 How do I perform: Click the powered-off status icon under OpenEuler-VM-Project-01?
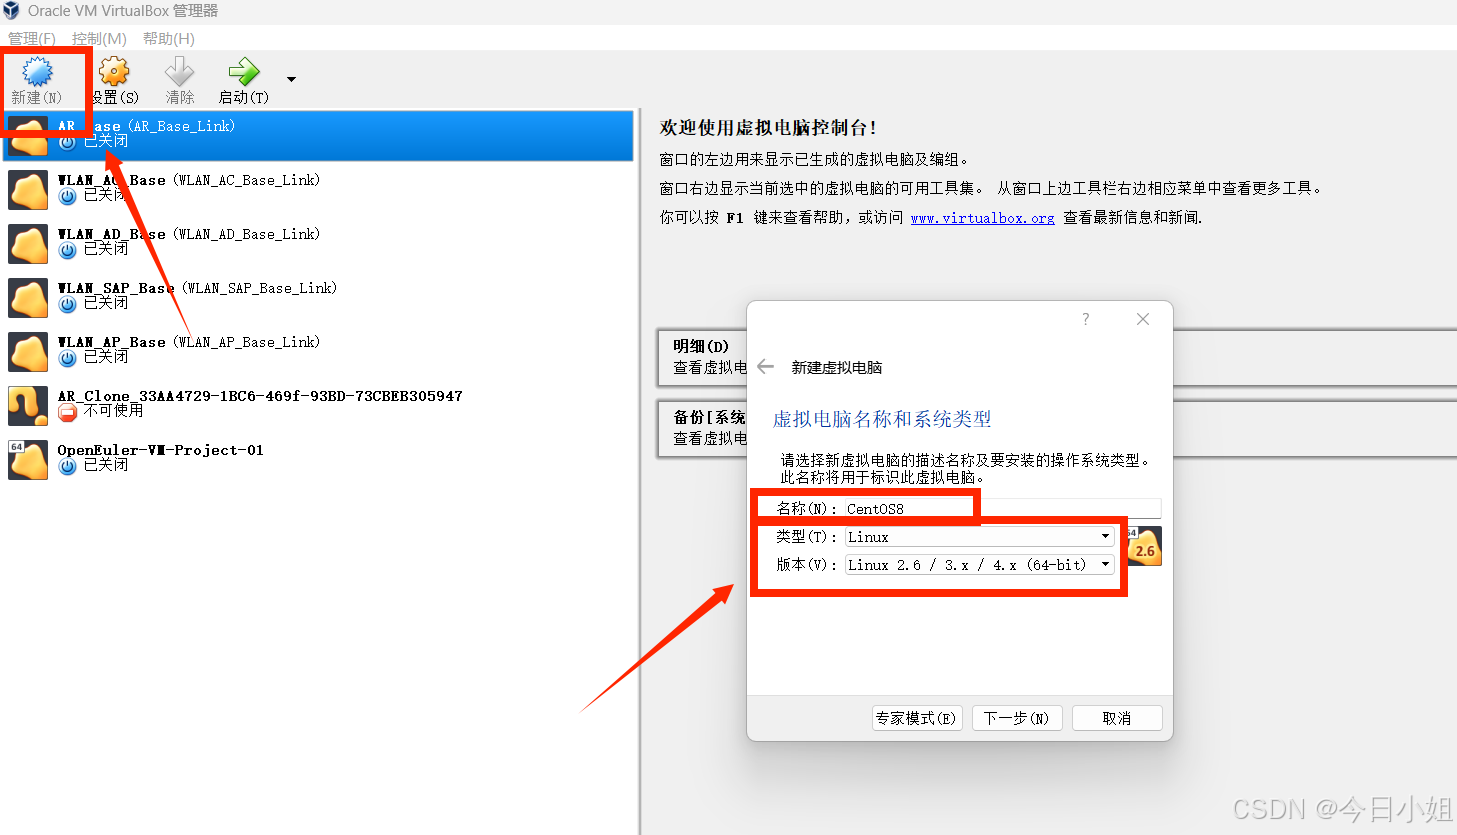point(67,466)
